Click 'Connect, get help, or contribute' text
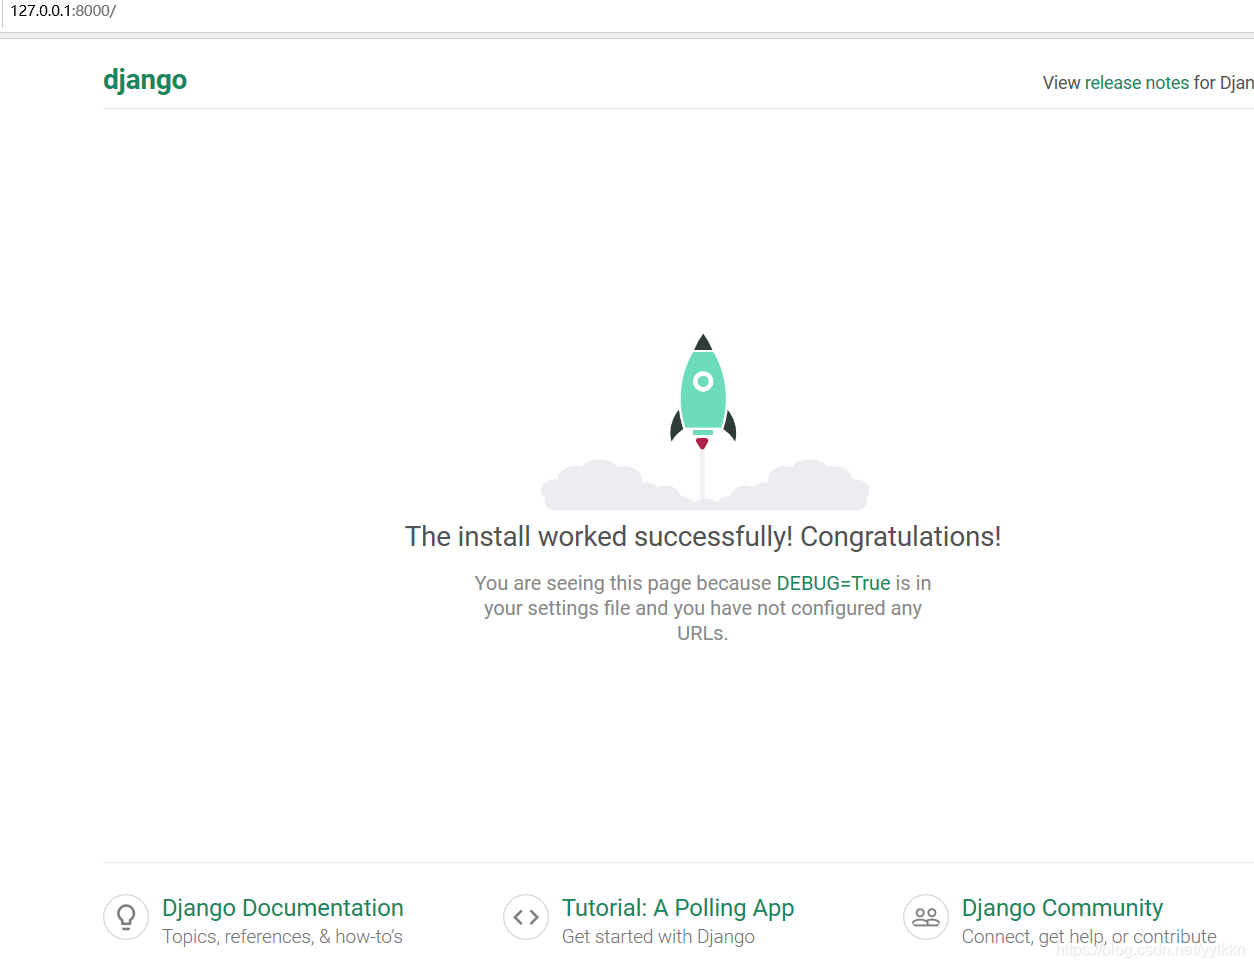 click(x=1089, y=937)
